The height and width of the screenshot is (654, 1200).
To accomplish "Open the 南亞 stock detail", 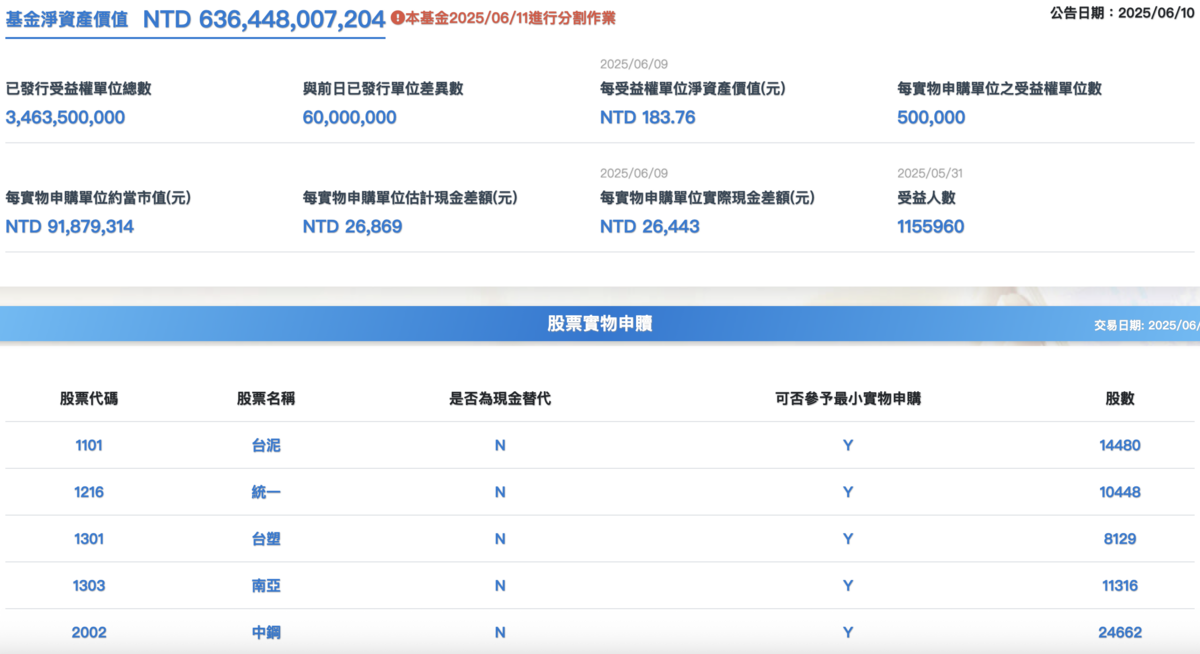I will 266,584.
